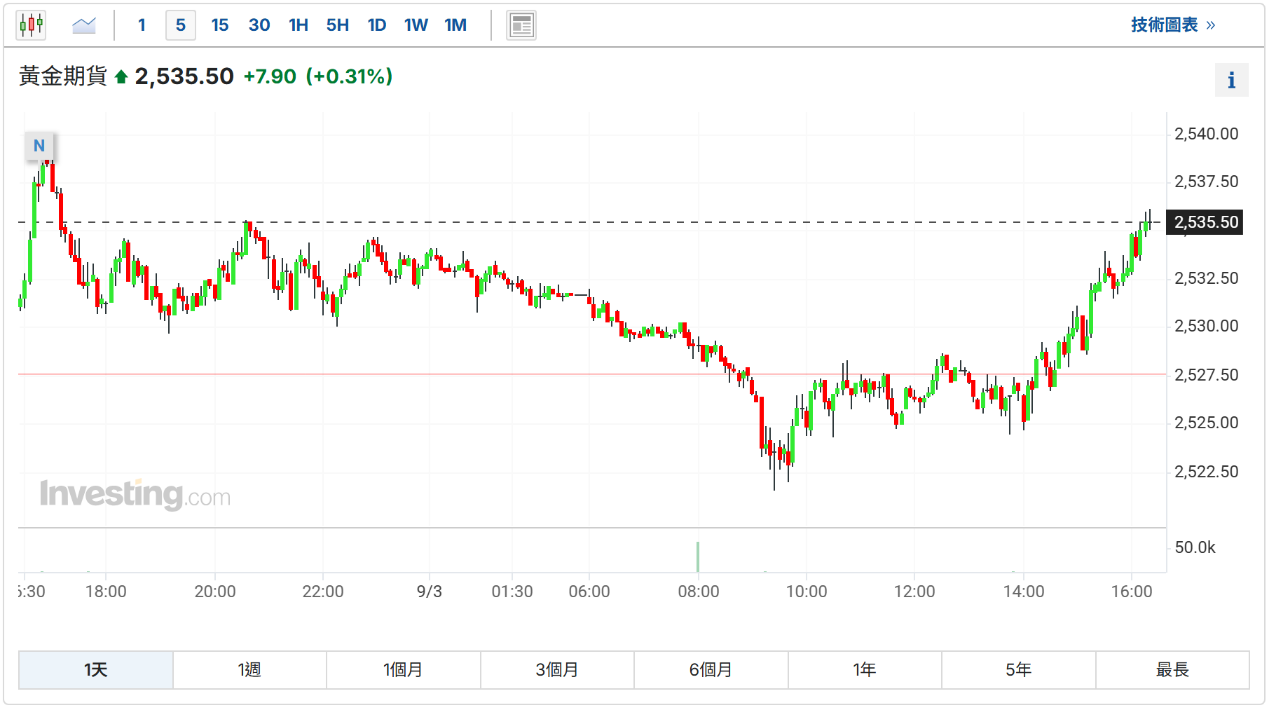Show the 最長 maximum range
The image size is (1269, 710).
1172,670
